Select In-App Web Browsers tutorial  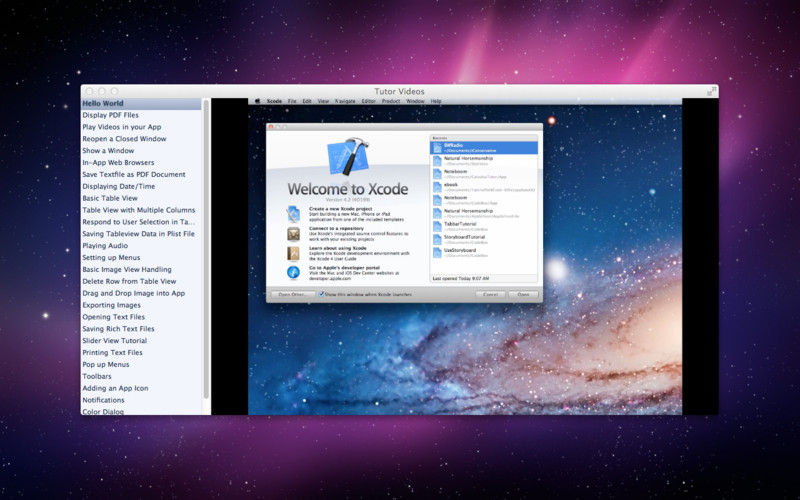(141, 162)
